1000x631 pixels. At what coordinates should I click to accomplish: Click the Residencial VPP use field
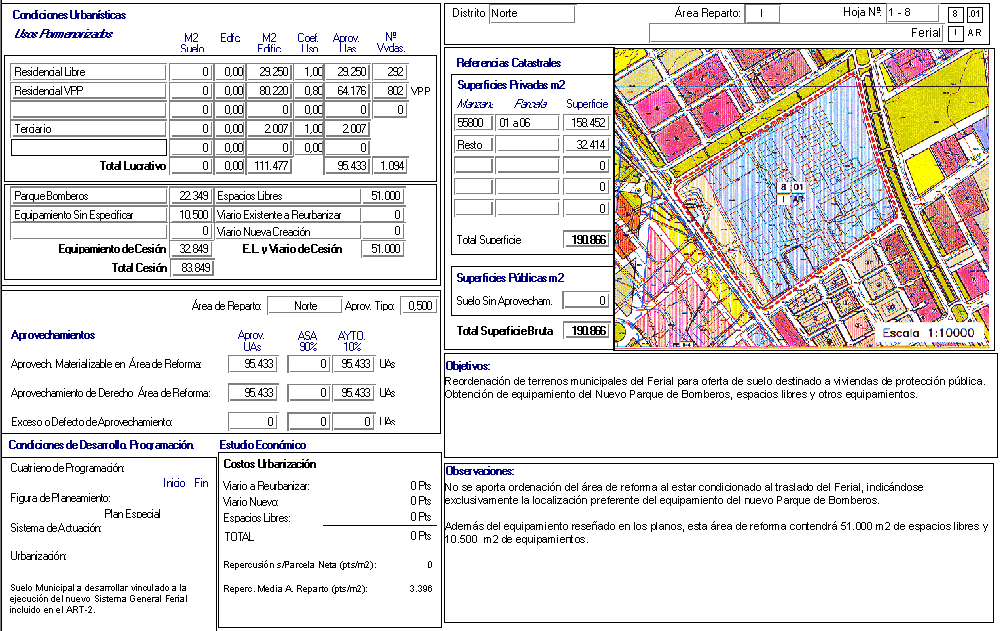tap(88, 91)
